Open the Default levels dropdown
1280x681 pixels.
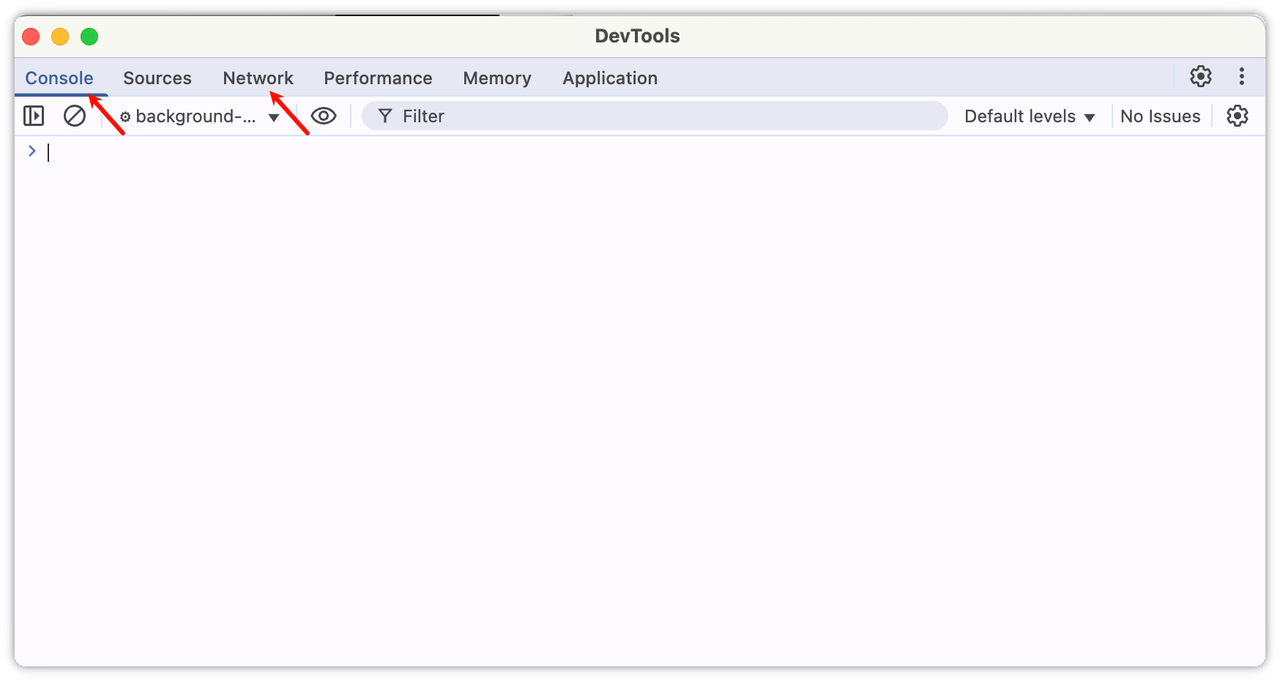(1029, 117)
